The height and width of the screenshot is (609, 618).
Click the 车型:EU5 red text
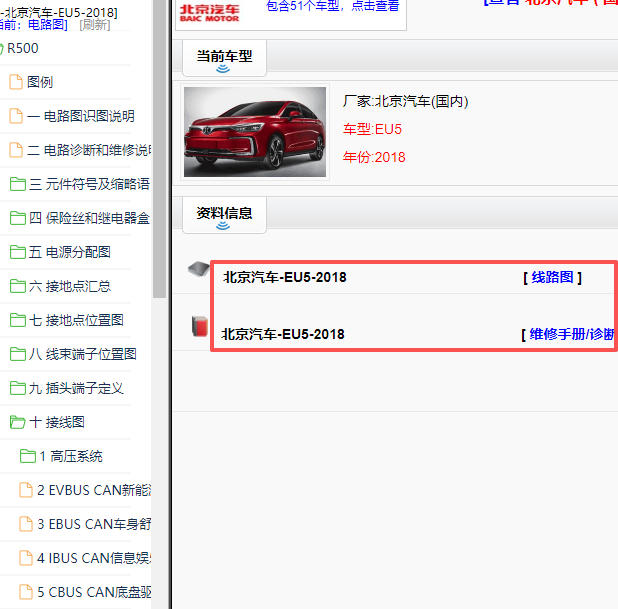coord(372,129)
